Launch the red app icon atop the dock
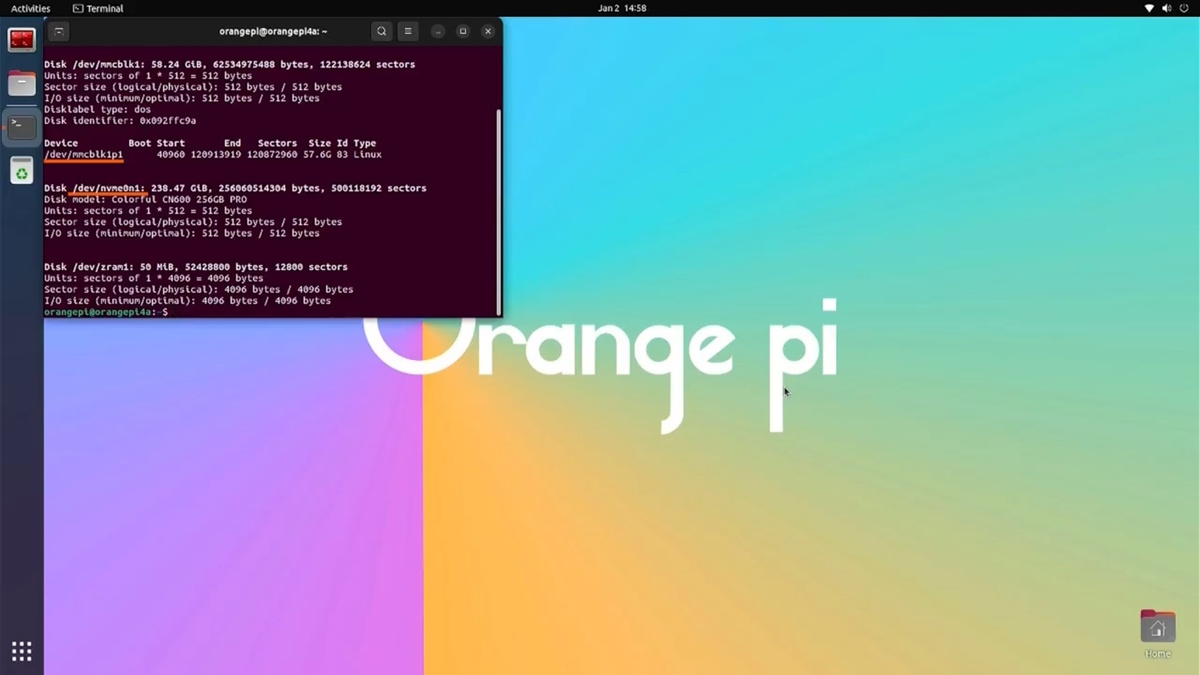1200x675 pixels. click(22, 40)
